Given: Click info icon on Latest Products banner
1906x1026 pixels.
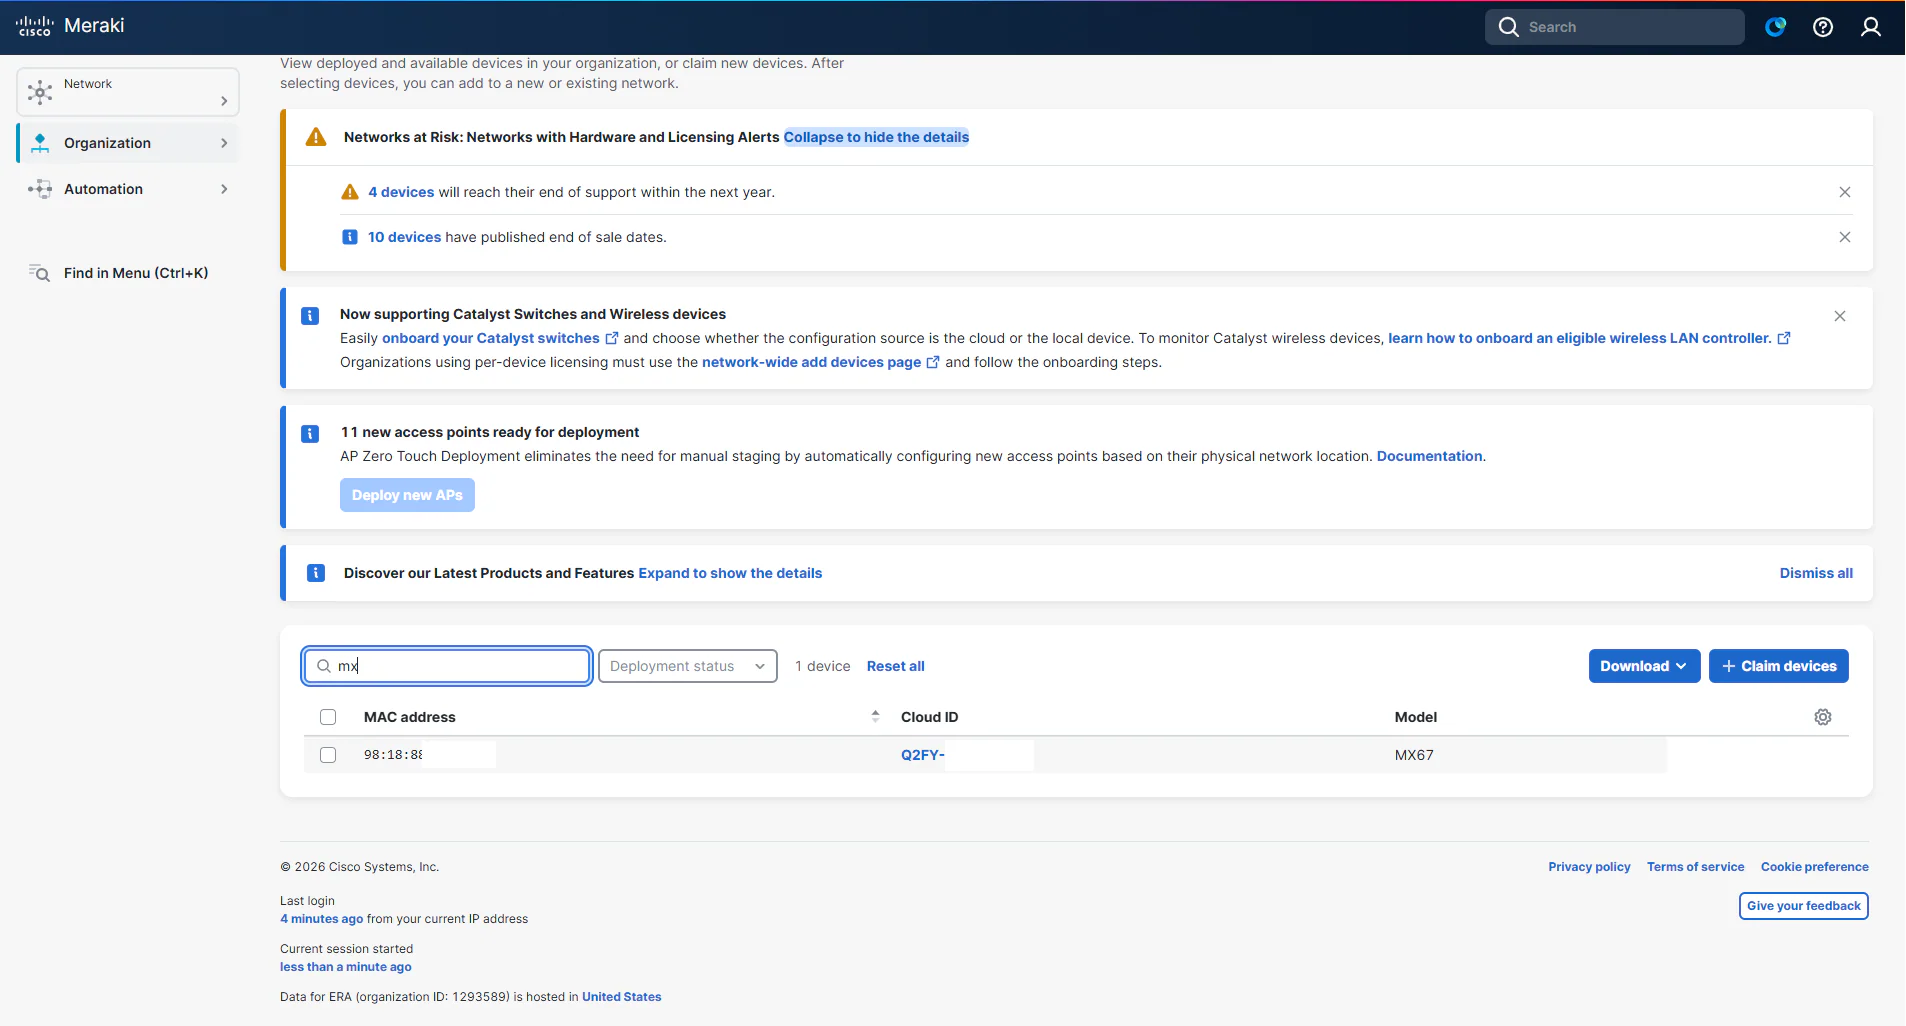Looking at the screenshot, I should coord(316,573).
